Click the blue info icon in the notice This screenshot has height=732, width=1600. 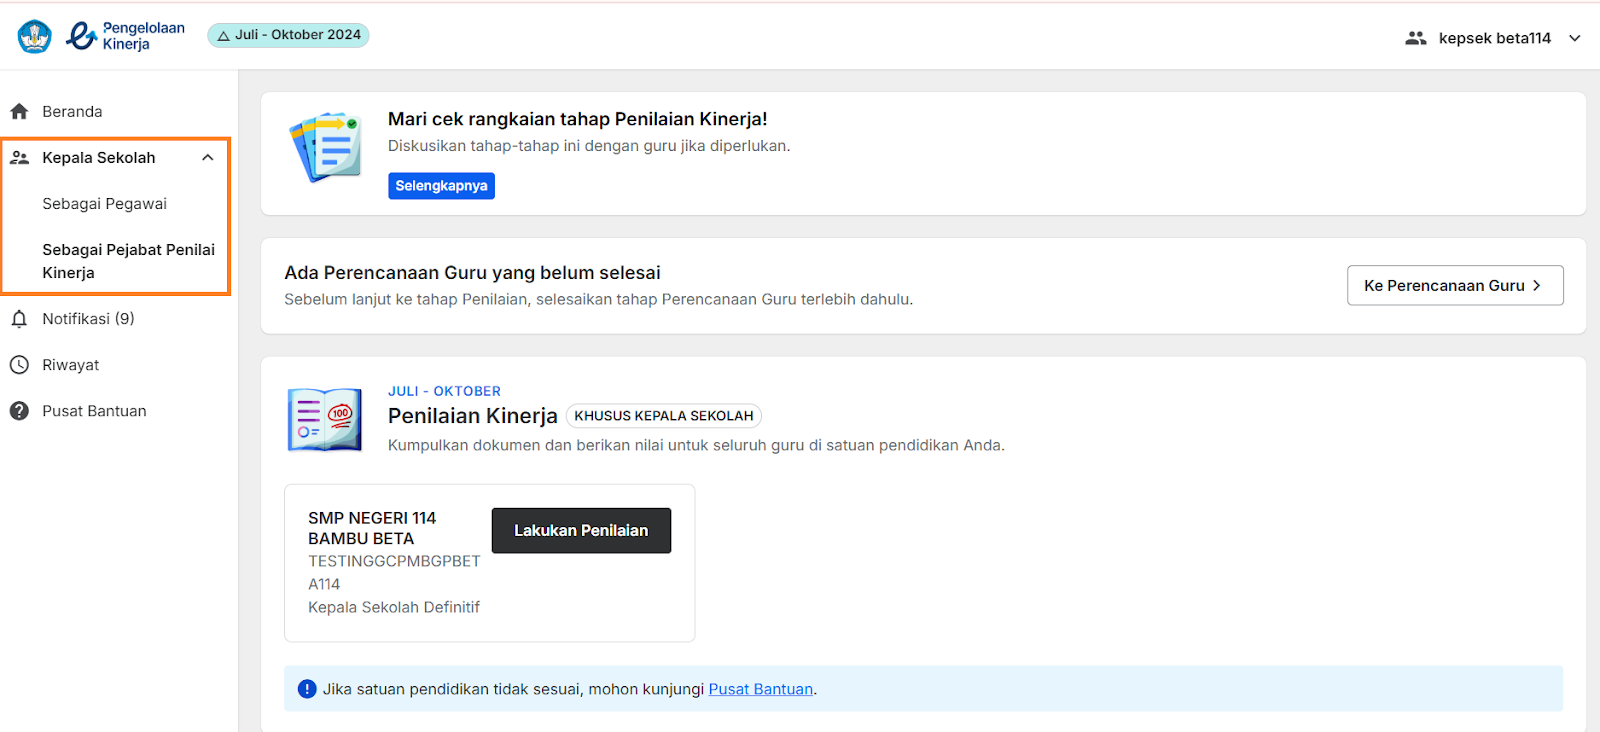pos(307,689)
